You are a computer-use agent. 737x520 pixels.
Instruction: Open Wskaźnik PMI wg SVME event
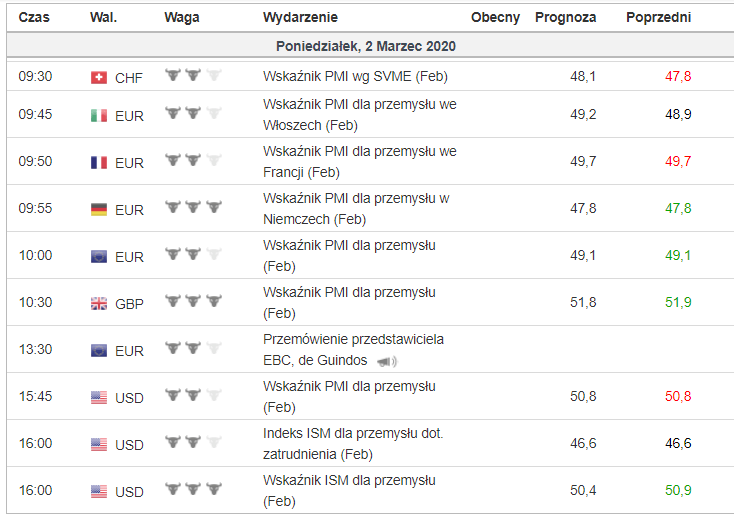pyautogui.click(x=355, y=76)
